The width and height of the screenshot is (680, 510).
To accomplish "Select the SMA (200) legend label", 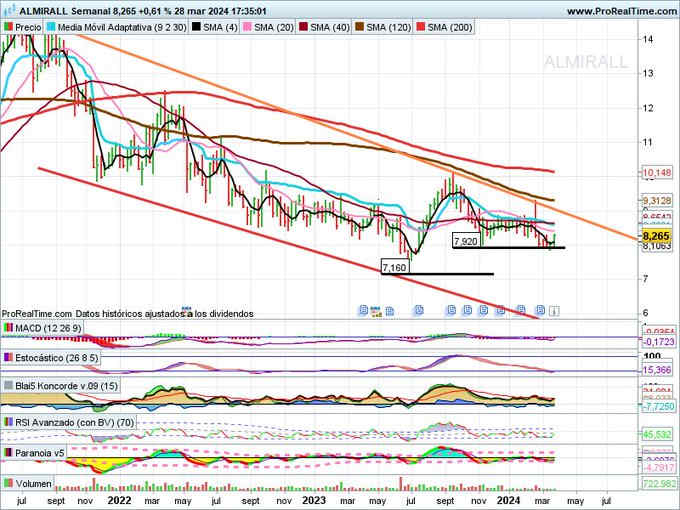I will click(450, 27).
